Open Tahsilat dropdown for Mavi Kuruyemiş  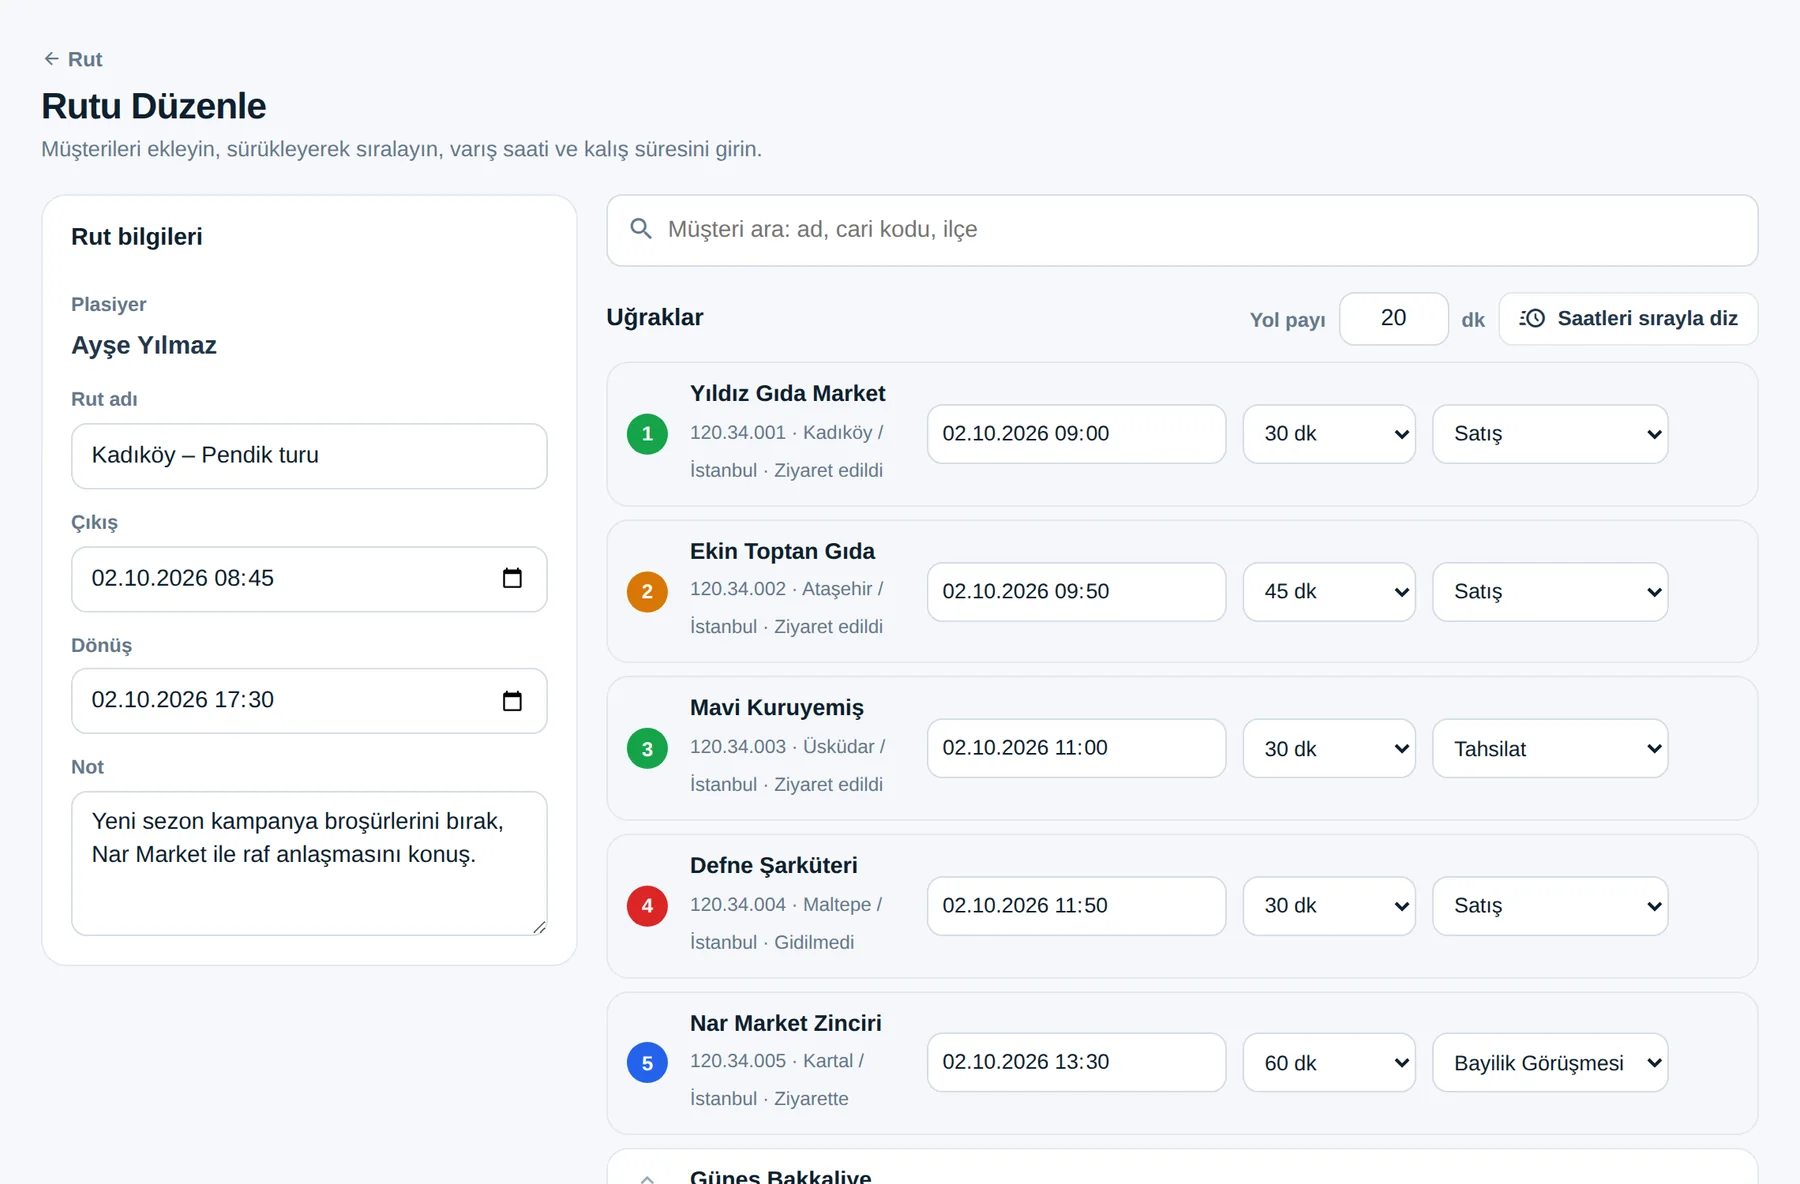click(1550, 749)
